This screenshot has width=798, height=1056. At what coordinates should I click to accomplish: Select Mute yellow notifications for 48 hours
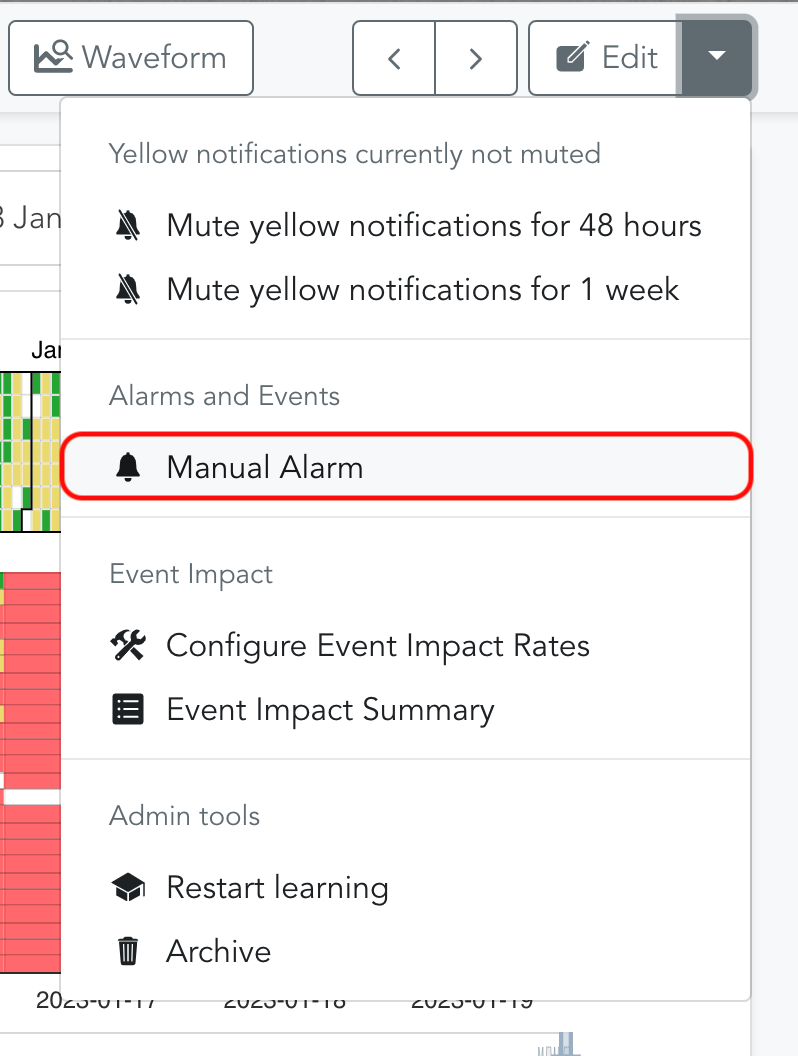[x=434, y=226]
